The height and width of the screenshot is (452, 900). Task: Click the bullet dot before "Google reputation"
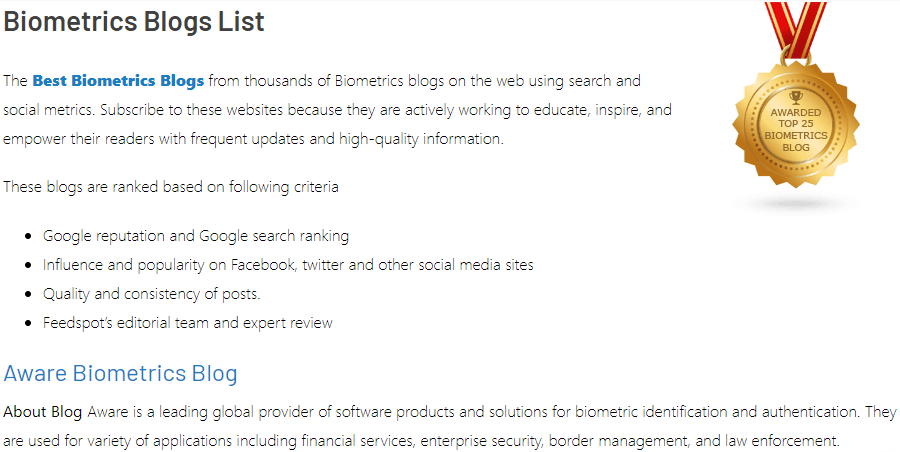click(26, 237)
